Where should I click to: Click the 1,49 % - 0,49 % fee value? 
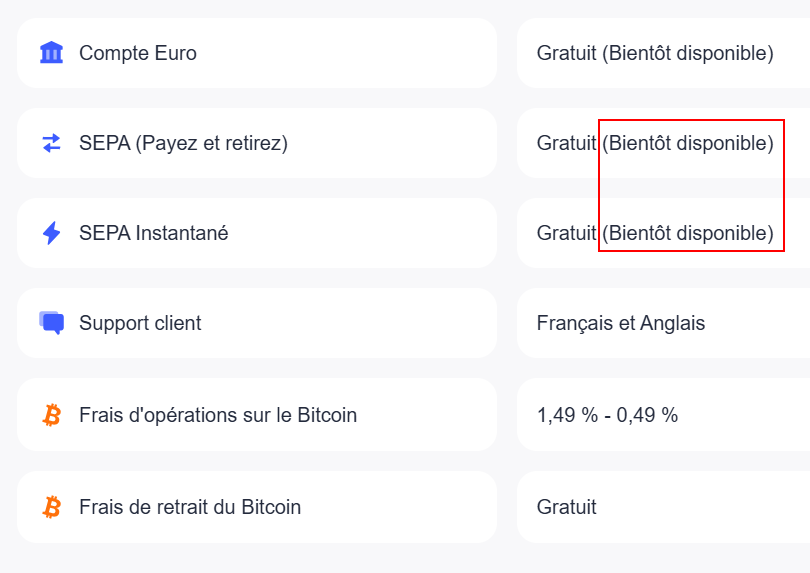point(608,415)
